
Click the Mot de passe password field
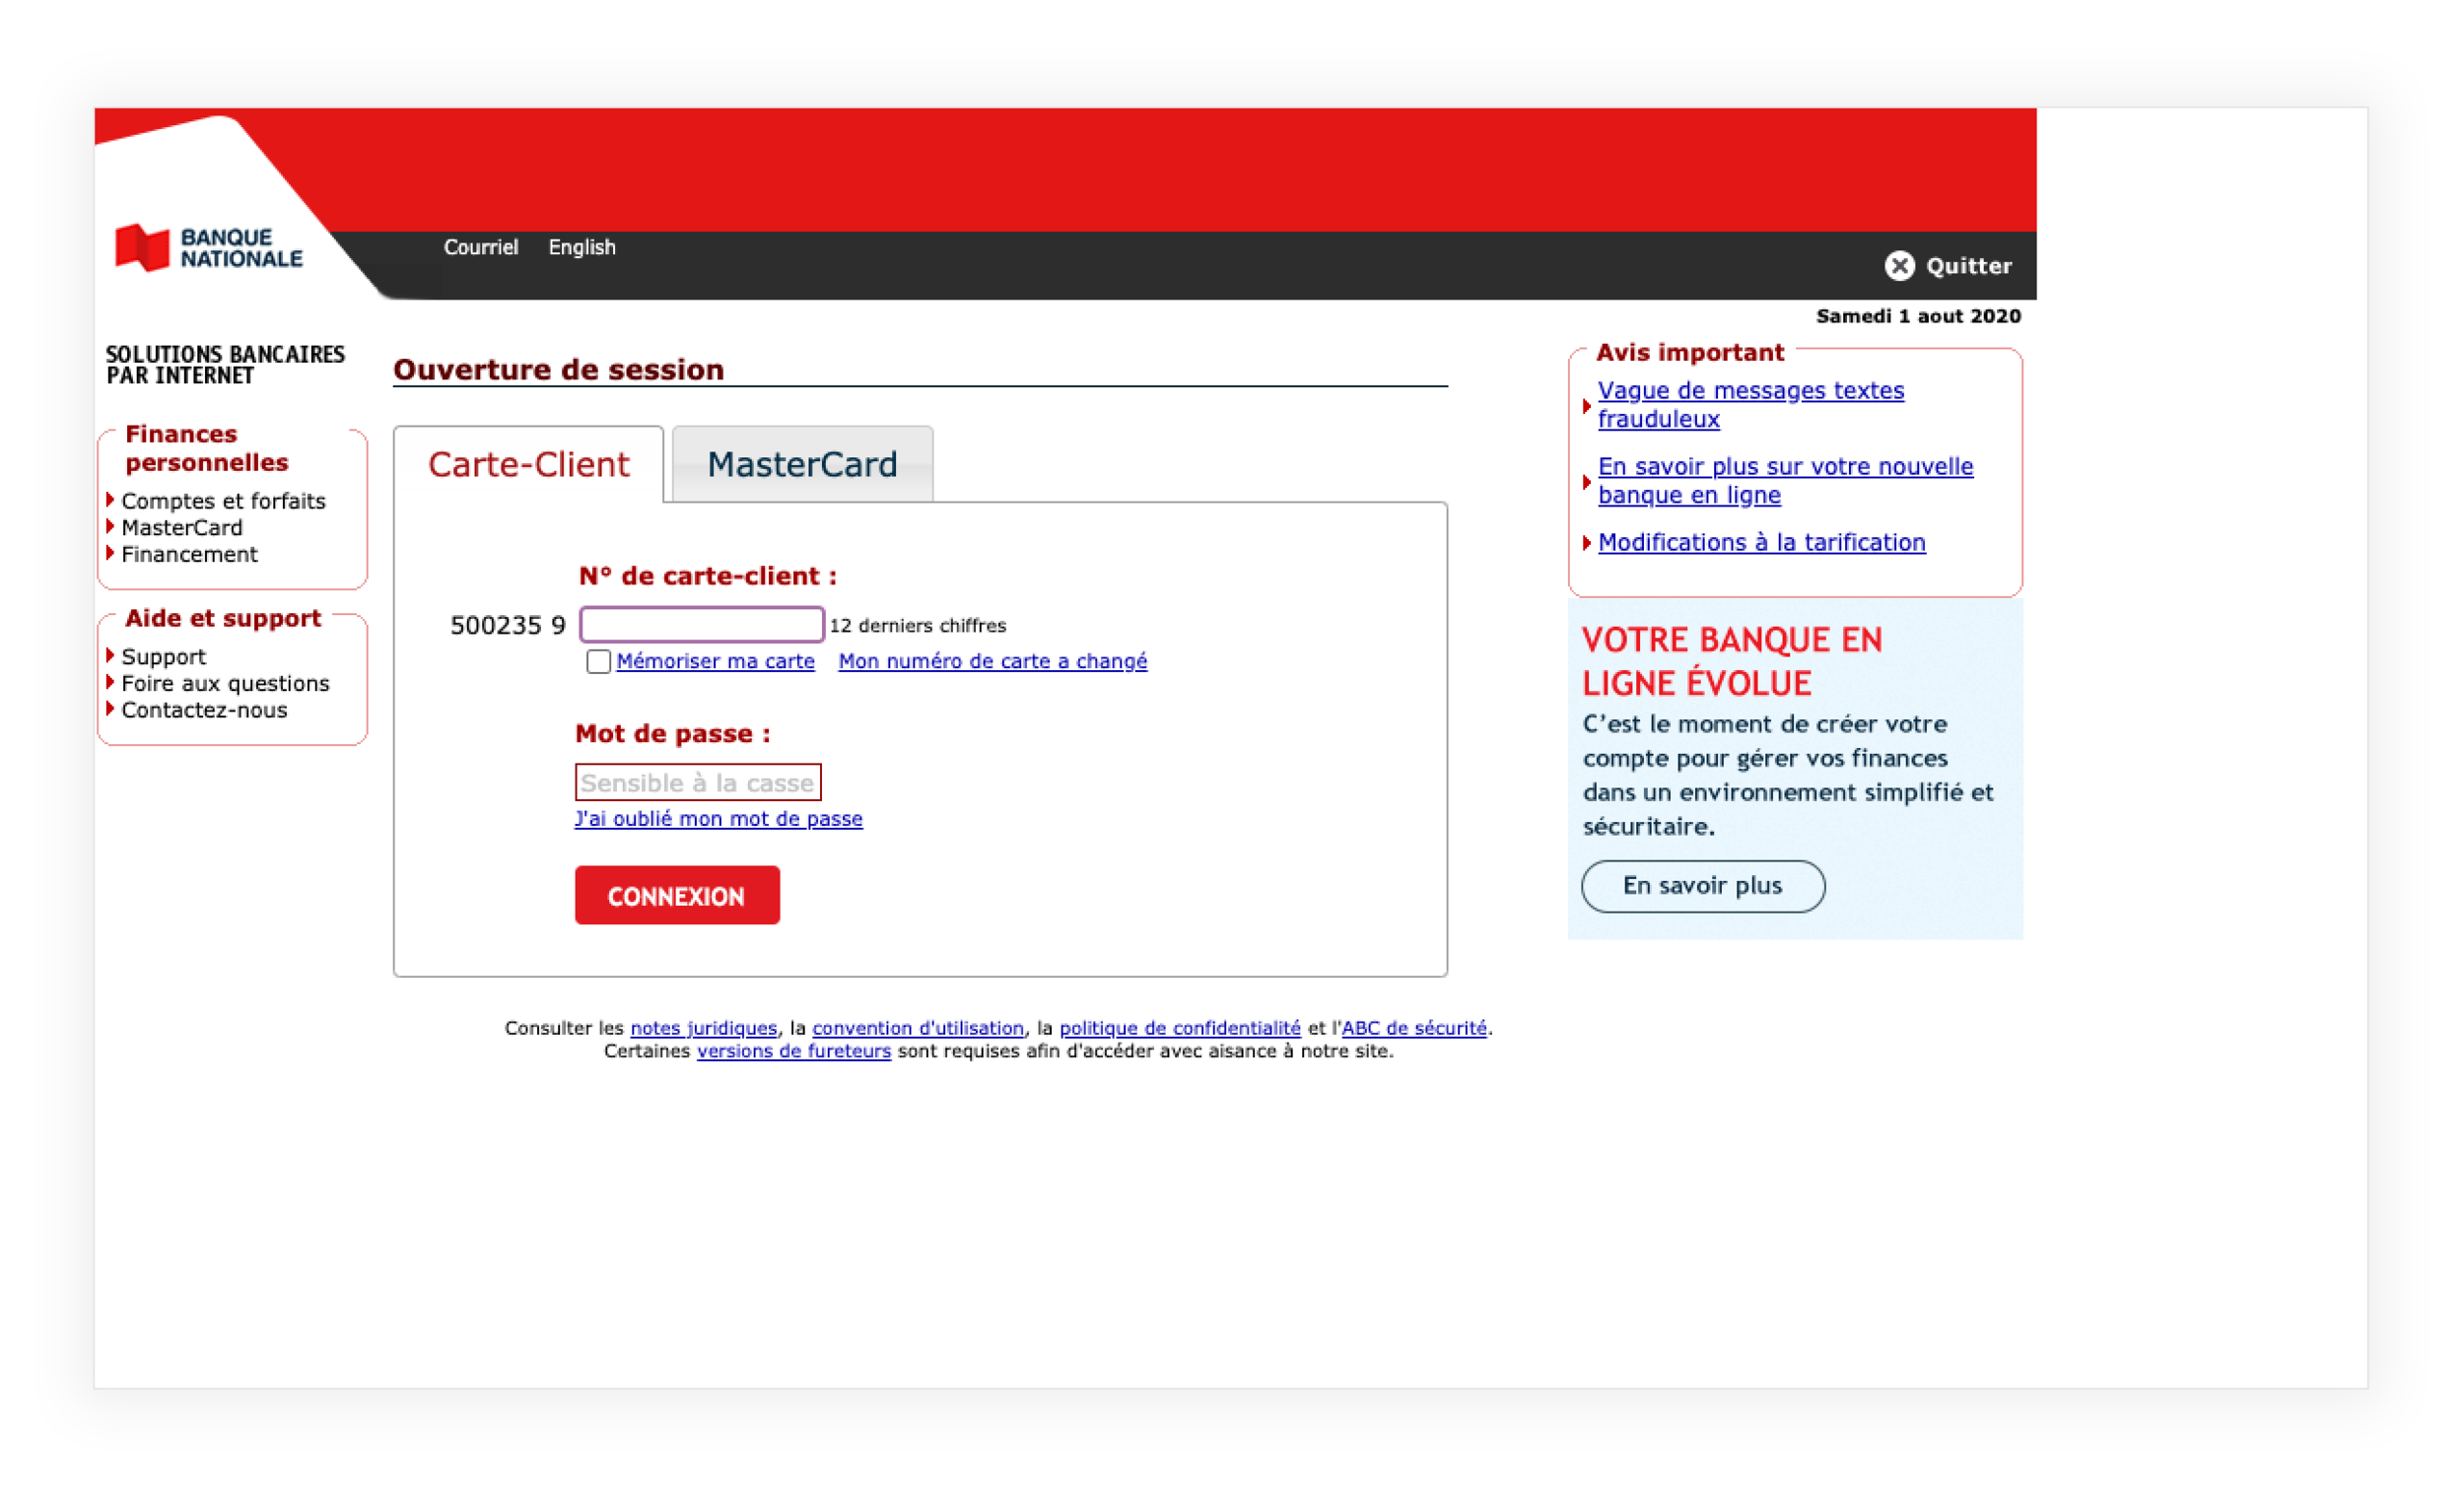698,783
